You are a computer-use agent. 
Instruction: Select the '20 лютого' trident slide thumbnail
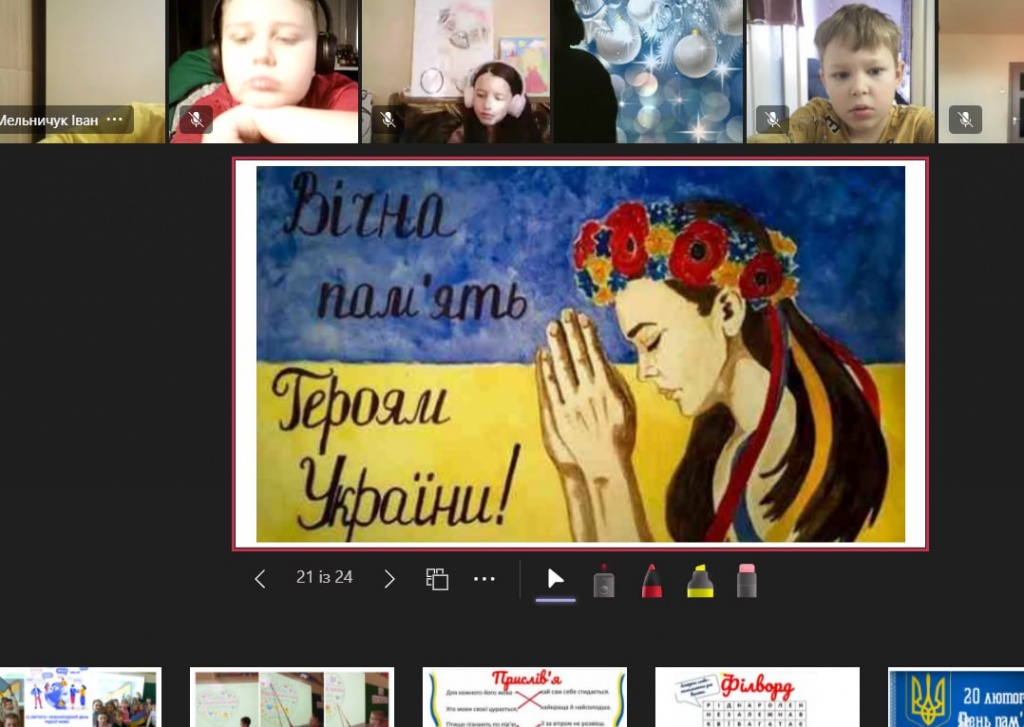tap(956, 697)
